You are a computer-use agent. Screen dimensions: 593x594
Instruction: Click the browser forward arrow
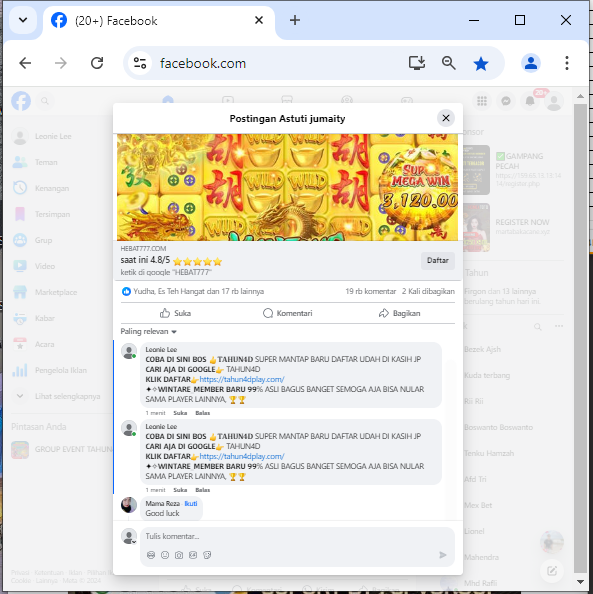point(61,63)
